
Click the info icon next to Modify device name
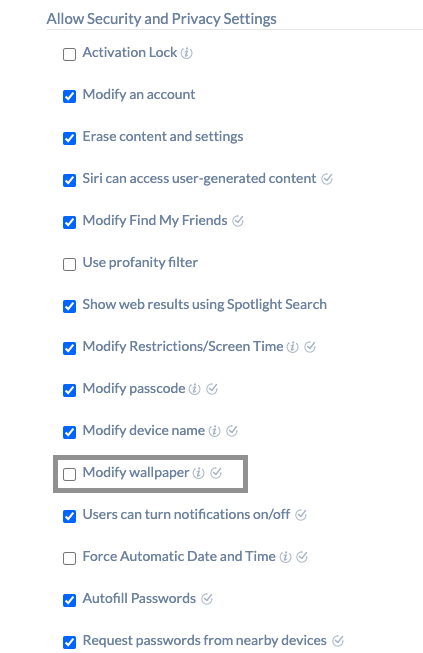click(x=214, y=431)
